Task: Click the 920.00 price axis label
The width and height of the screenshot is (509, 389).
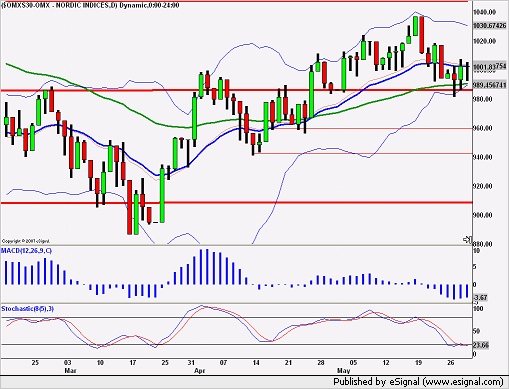Action: tap(482, 186)
